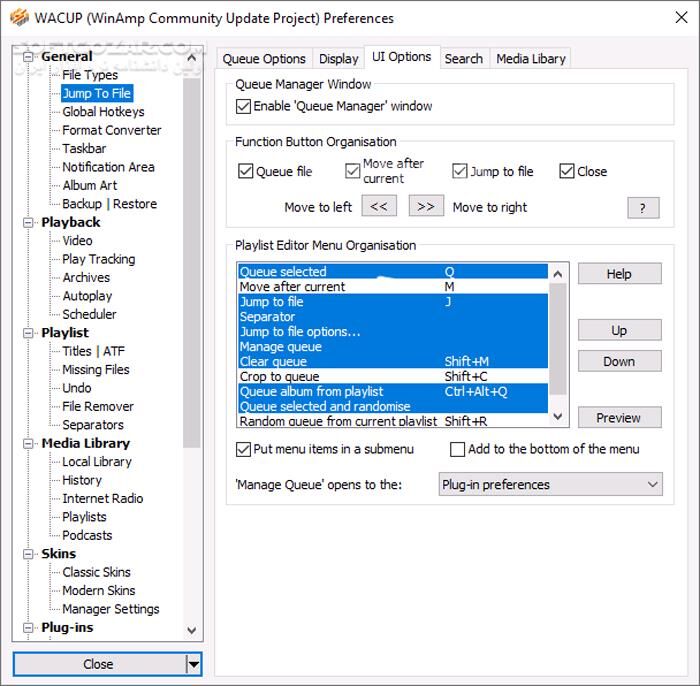Open 'Manage Queue' opens to dropdown
The image size is (700, 686).
[551, 484]
